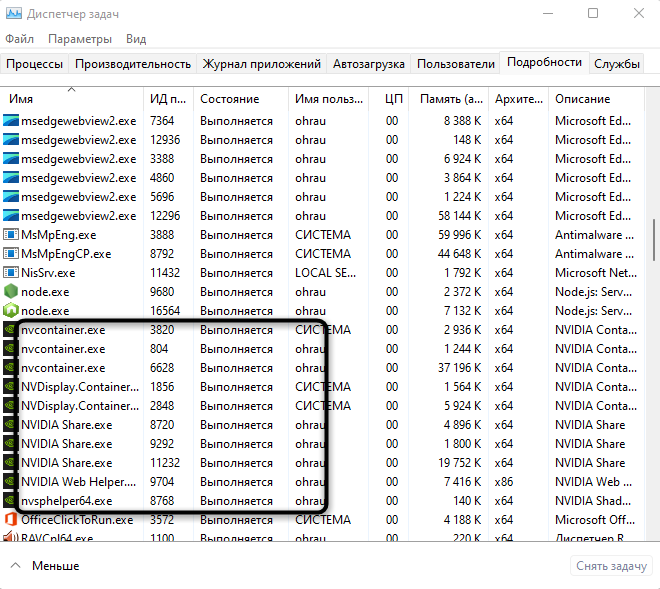
Task: Click icon of msedgewebview2.exe PID 4860
Action: (11, 178)
